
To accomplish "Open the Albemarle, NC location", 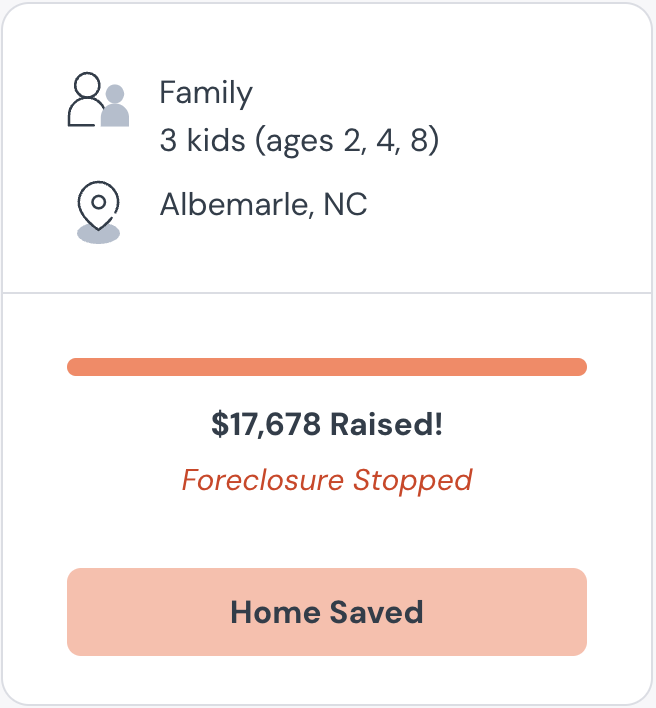I will 264,205.
